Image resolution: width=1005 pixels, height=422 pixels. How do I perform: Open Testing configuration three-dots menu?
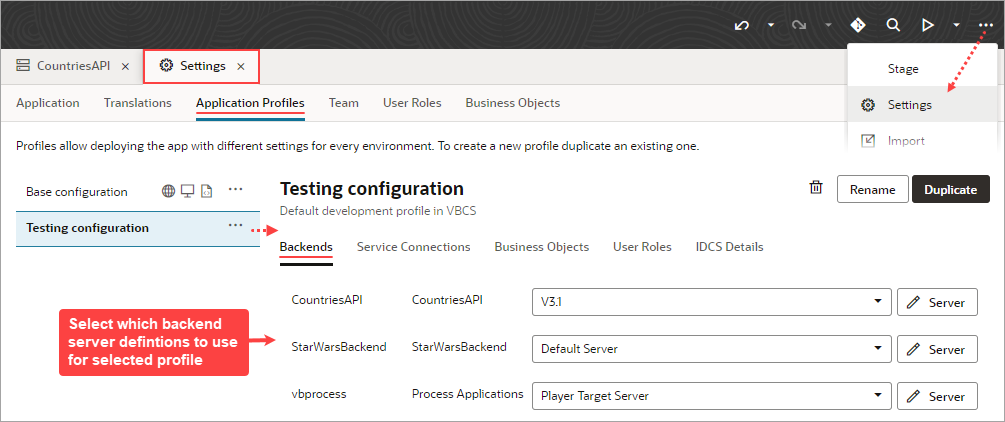click(x=235, y=225)
